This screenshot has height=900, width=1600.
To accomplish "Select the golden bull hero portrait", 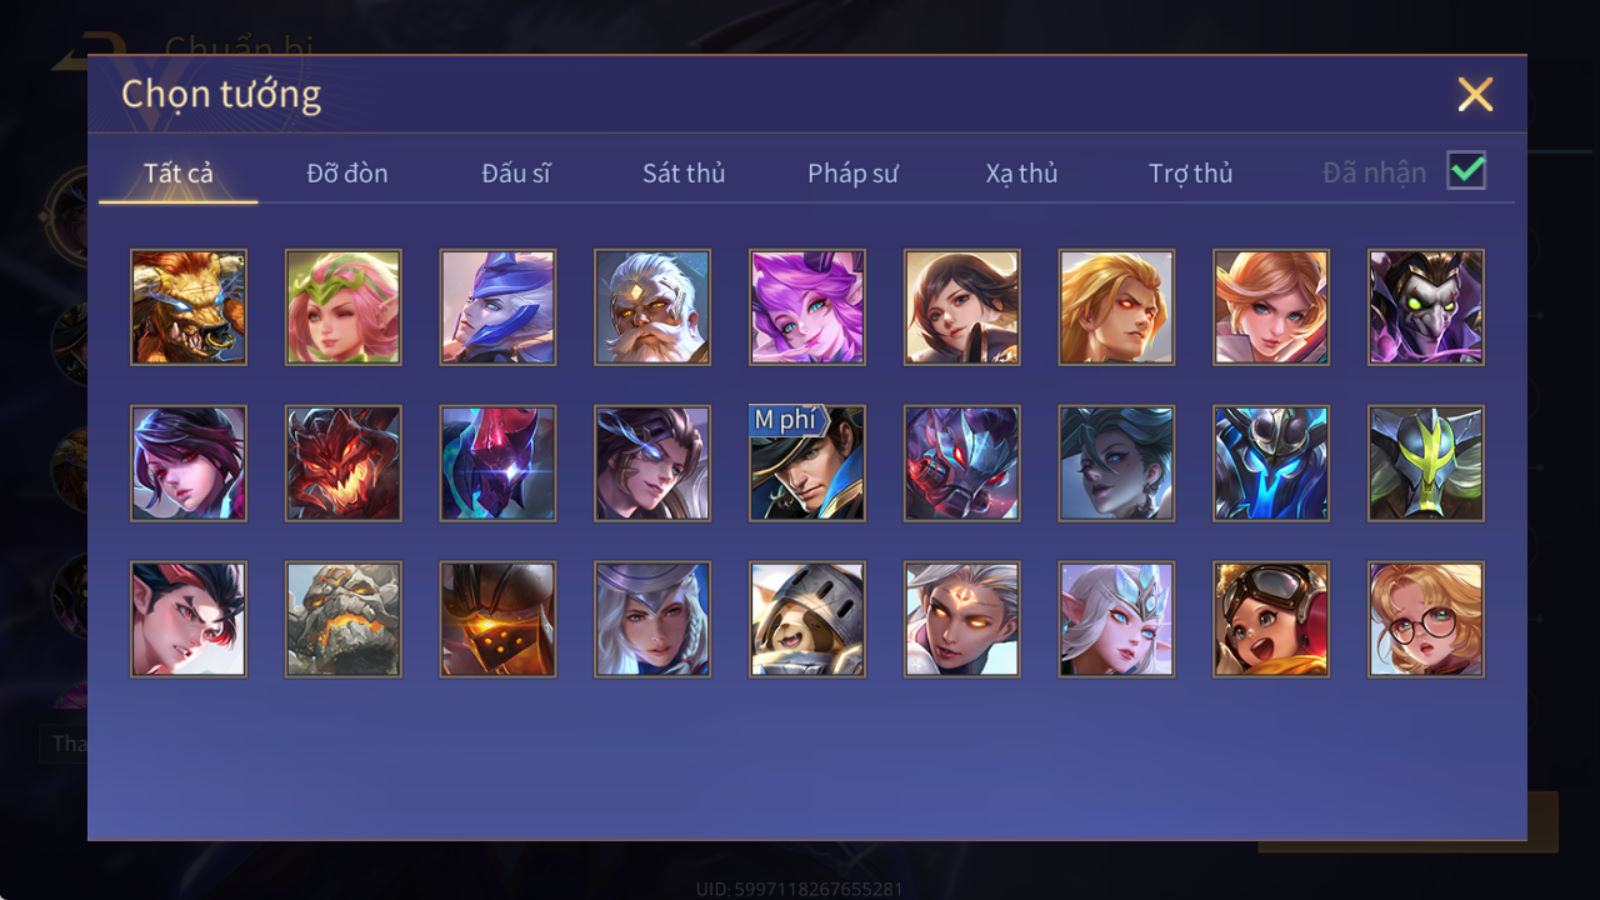I will click(188, 307).
